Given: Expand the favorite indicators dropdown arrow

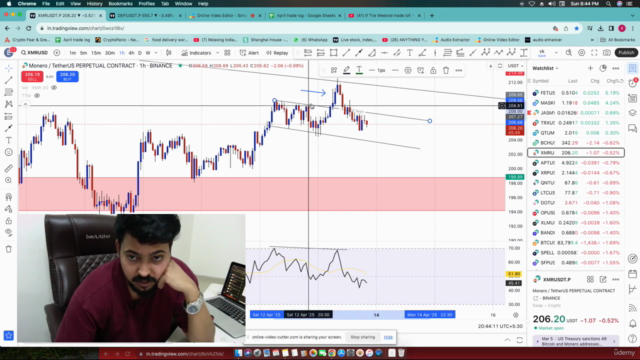Looking at the screenshot, I should [217, 53].
